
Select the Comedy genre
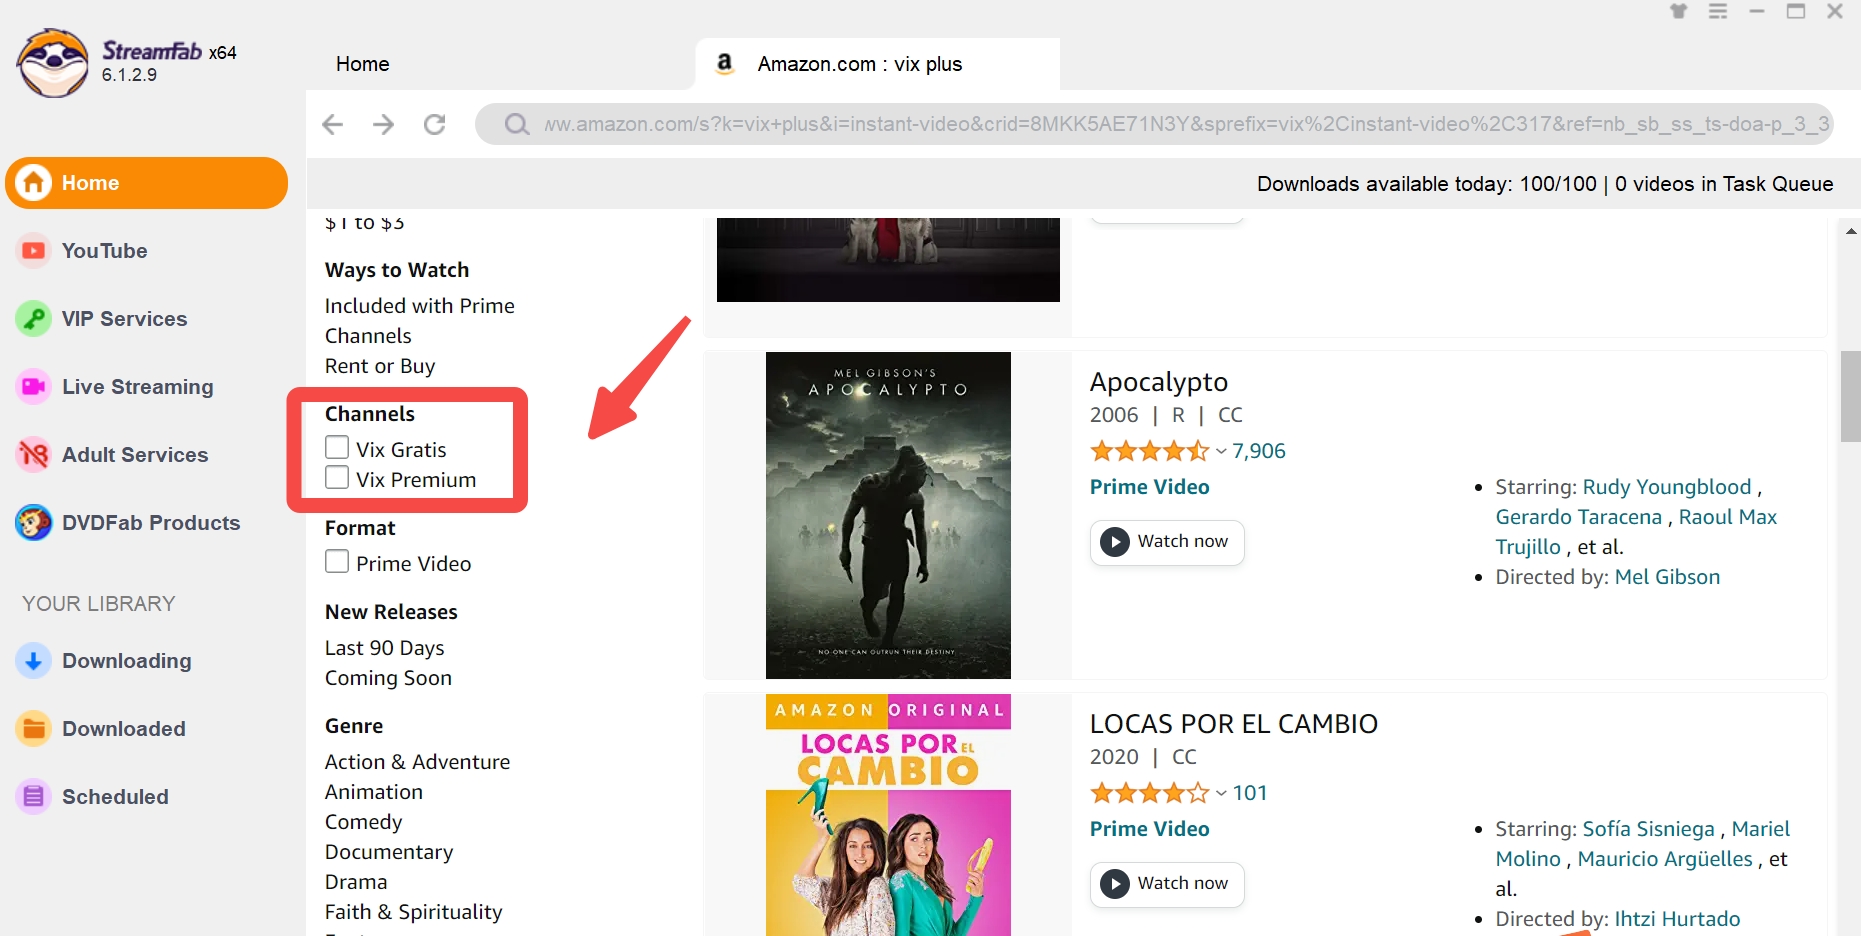point(363,822)
